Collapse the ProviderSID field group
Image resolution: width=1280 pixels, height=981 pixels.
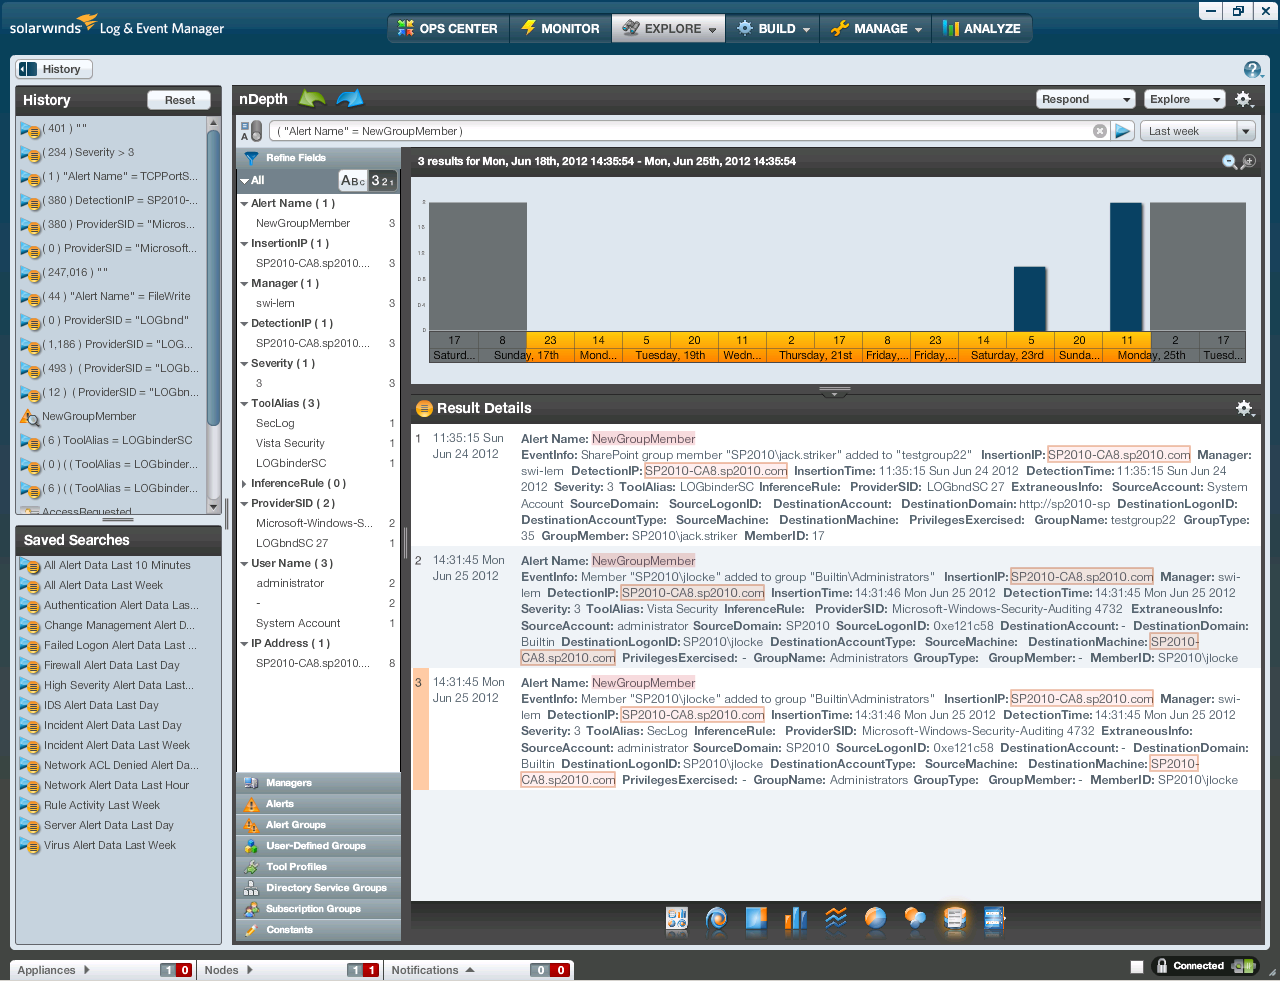click(244, 503)
